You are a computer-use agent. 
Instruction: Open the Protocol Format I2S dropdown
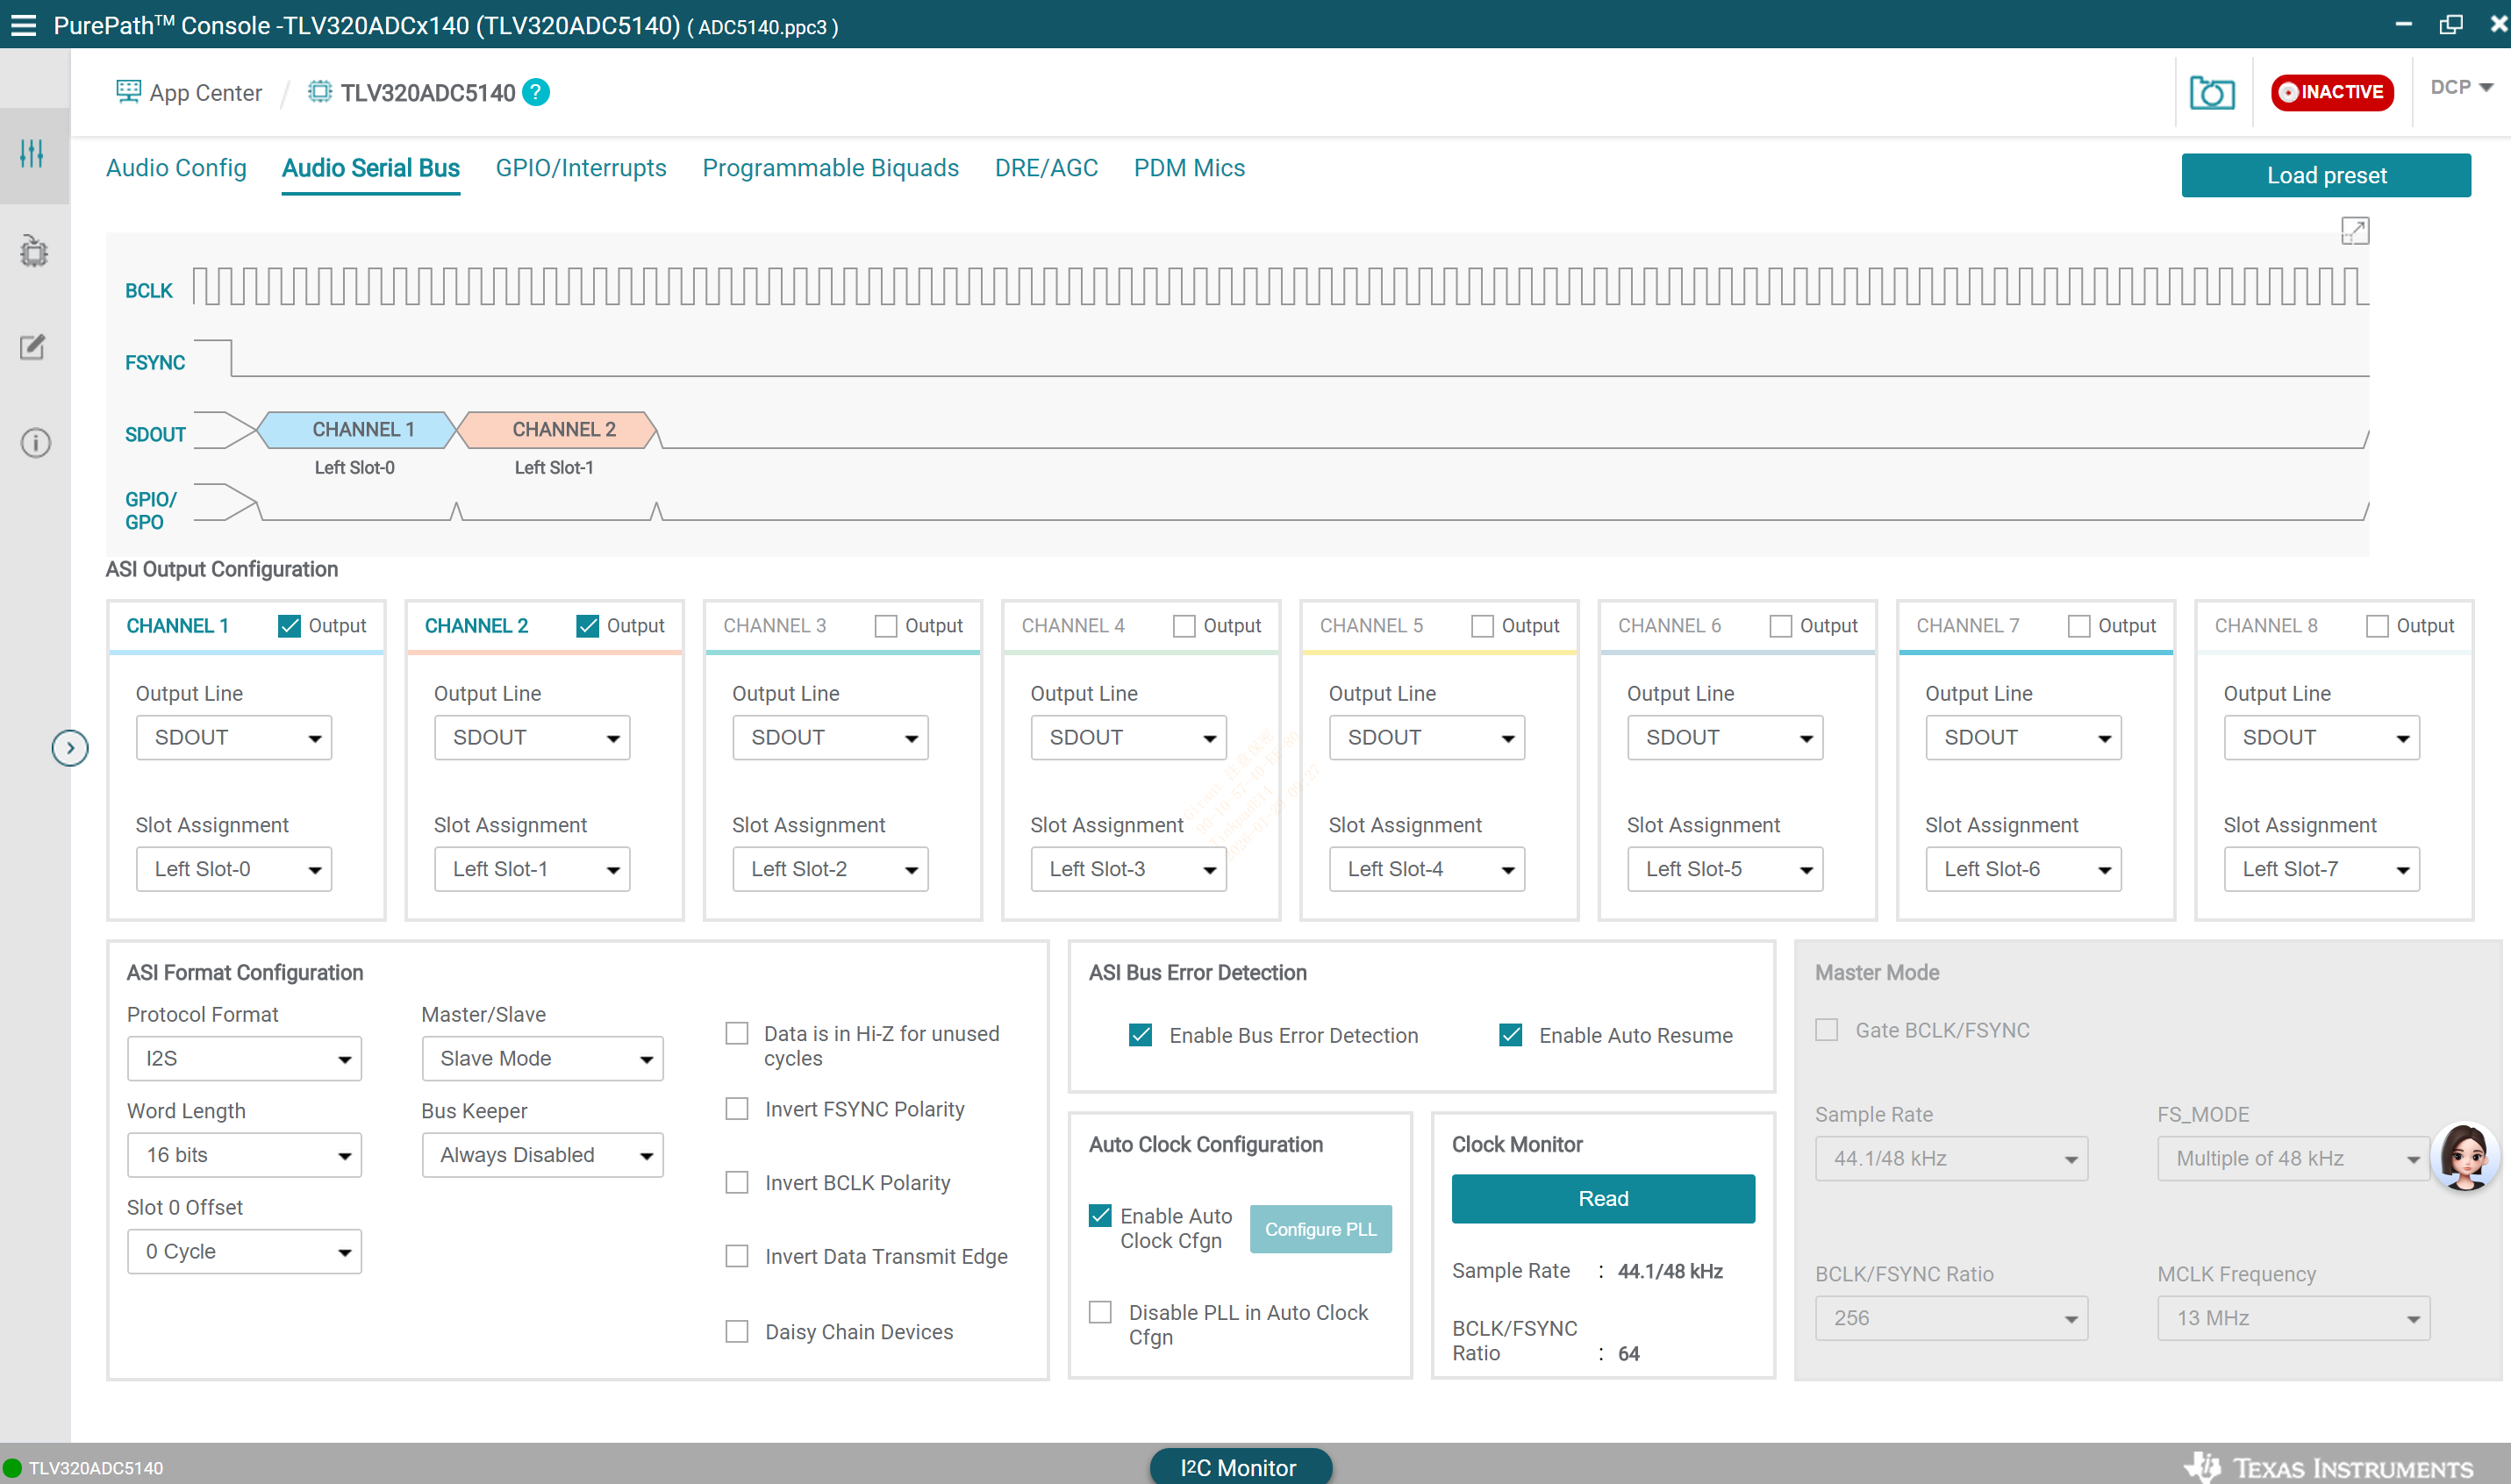point(244,1059)
